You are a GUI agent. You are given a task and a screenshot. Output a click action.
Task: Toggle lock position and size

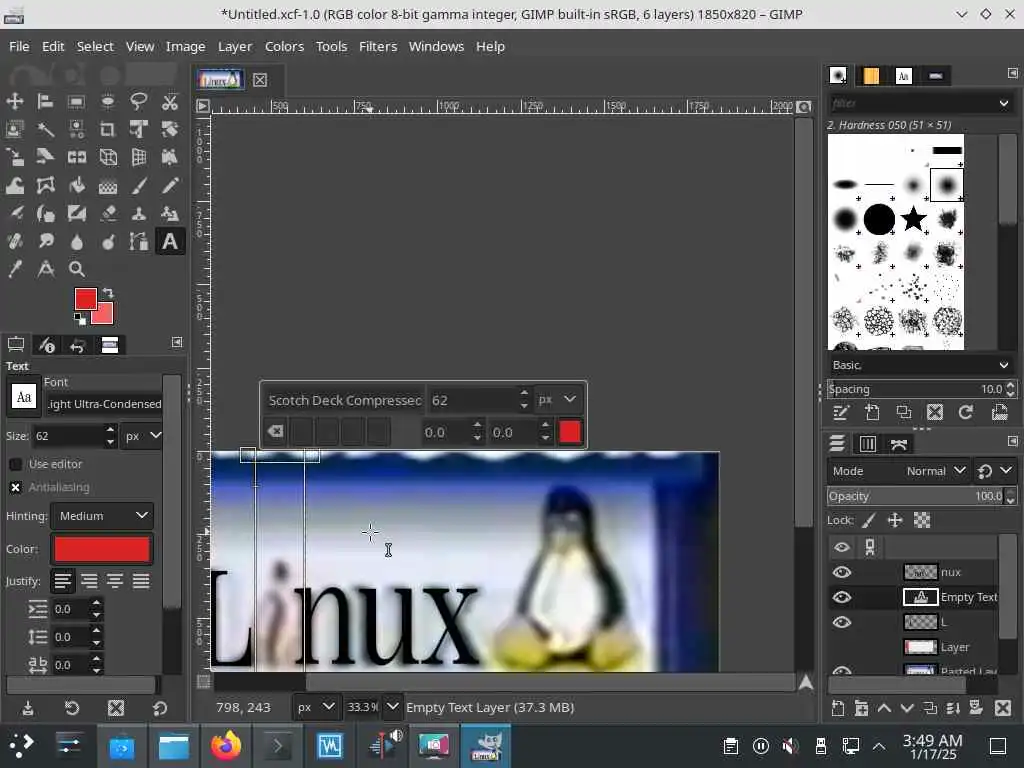click(x=895, y=520)
